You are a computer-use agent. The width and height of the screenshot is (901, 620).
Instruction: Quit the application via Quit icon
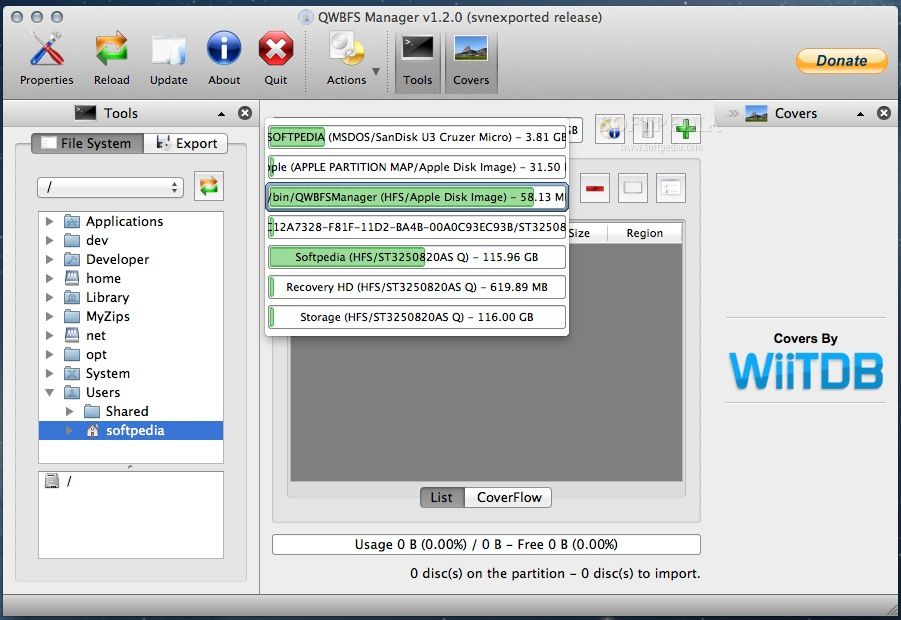click(276, 59)
